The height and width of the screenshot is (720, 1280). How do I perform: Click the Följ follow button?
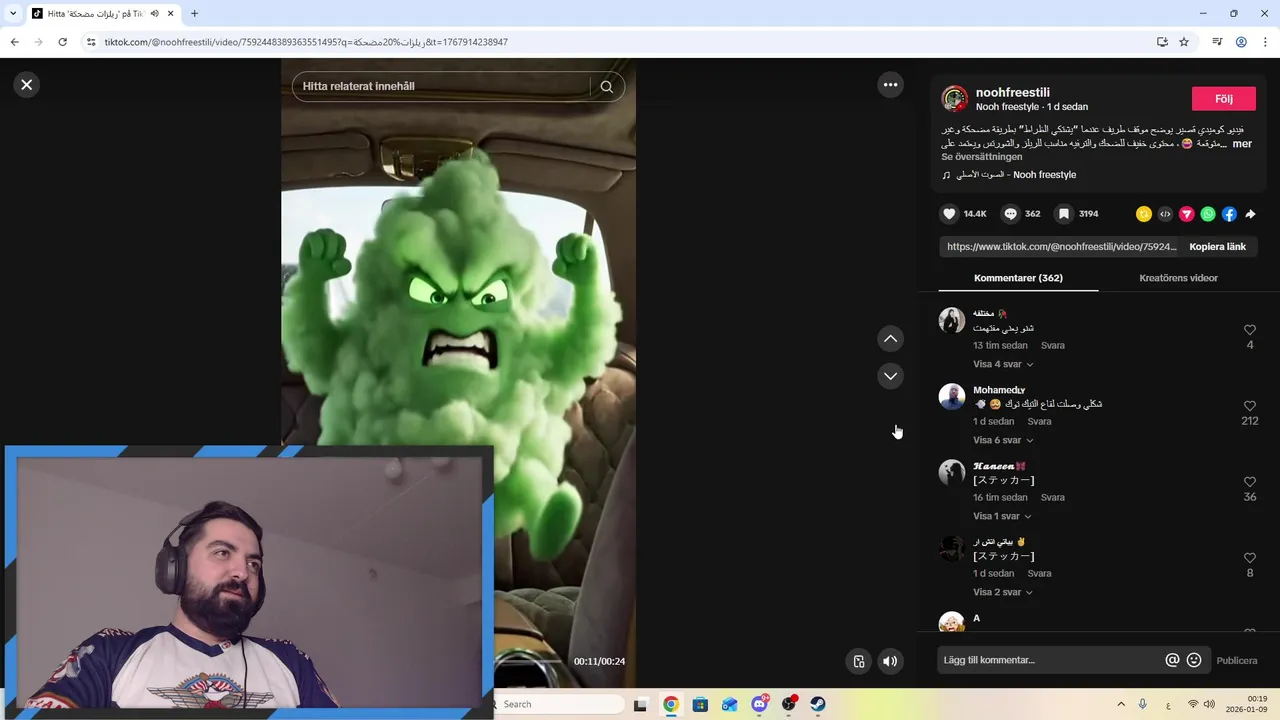pyautogui.click(x=1224, y=99)
